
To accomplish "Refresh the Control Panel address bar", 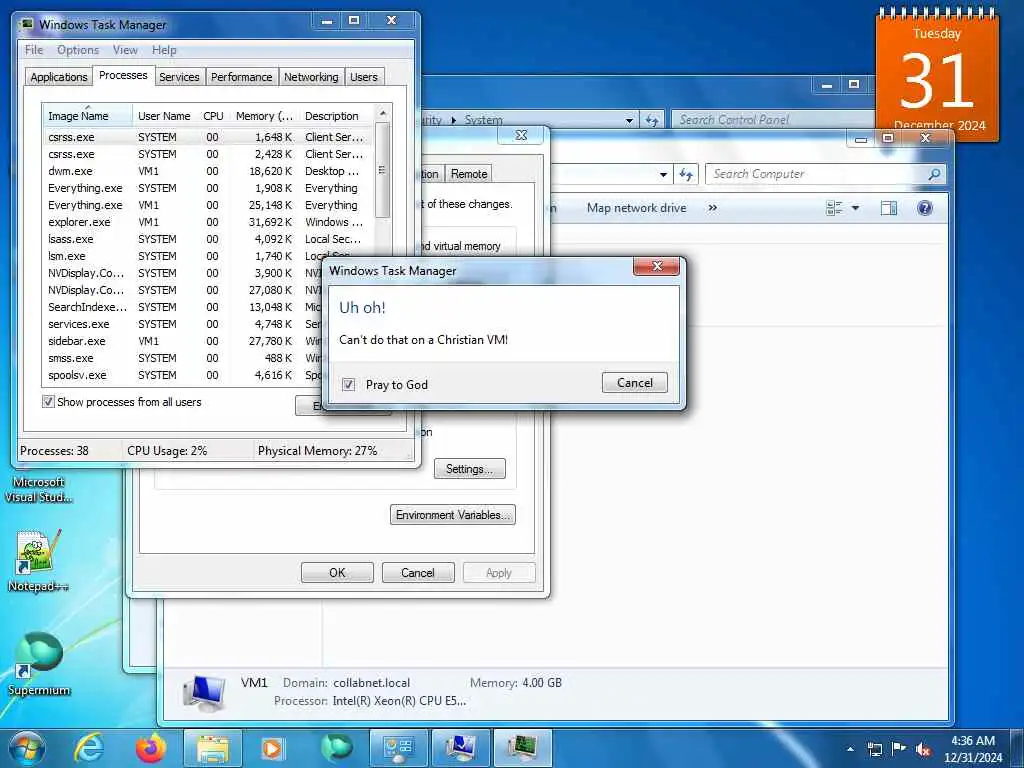I will click(652, 120).
